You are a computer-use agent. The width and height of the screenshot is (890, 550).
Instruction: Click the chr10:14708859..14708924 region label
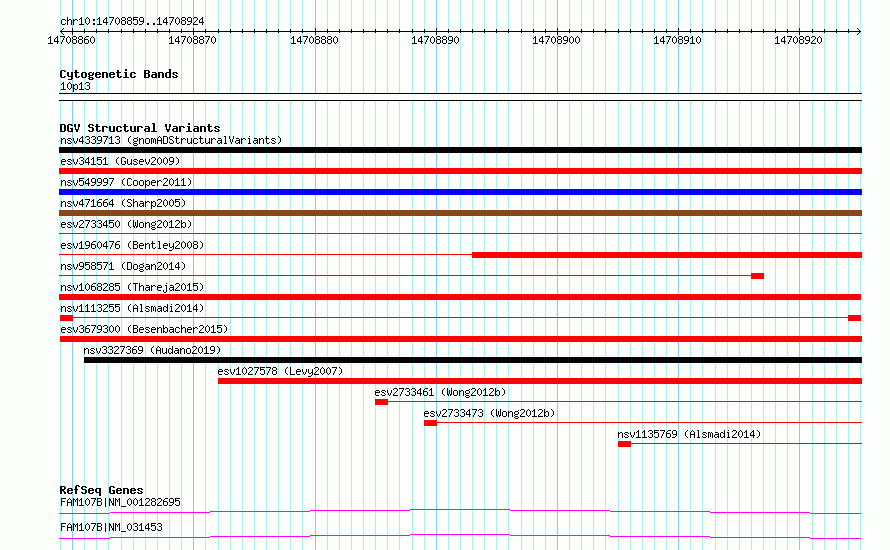(132, 22)
